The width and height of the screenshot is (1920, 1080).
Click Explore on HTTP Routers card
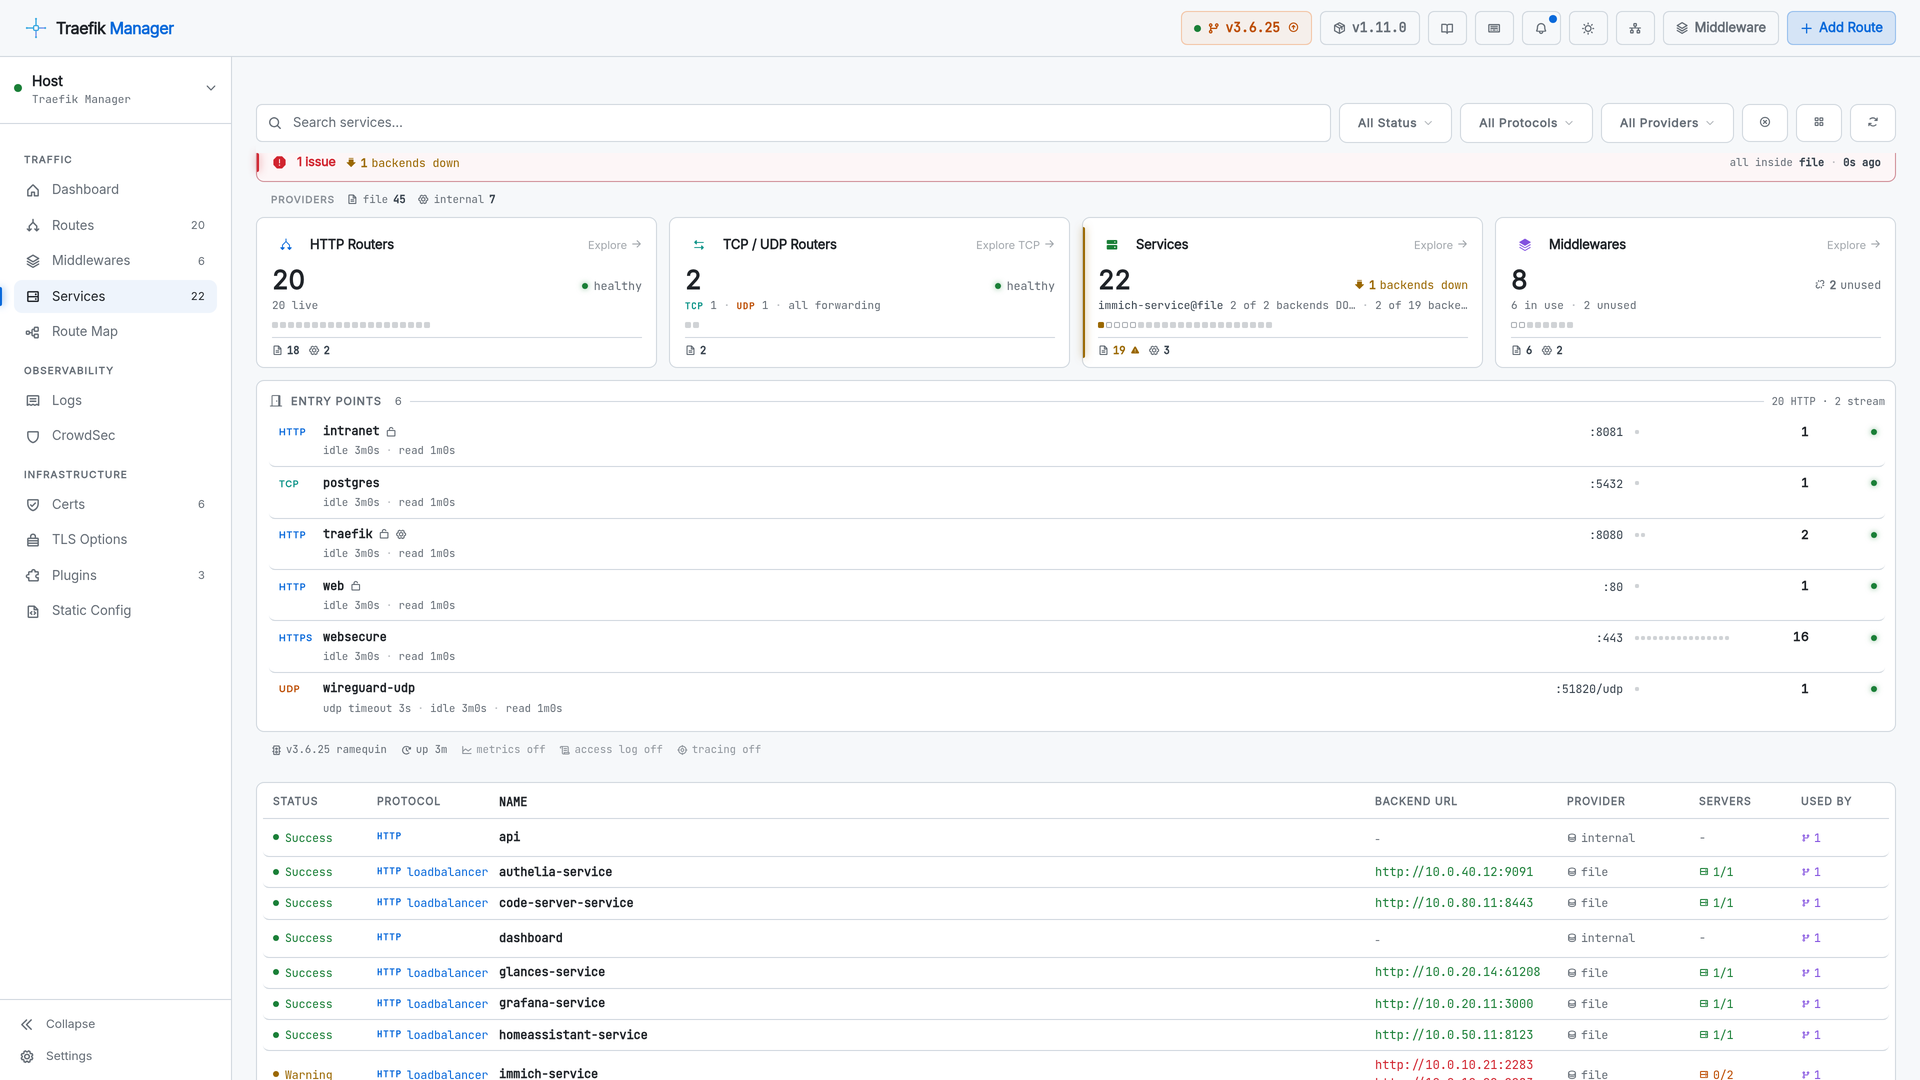614,245
